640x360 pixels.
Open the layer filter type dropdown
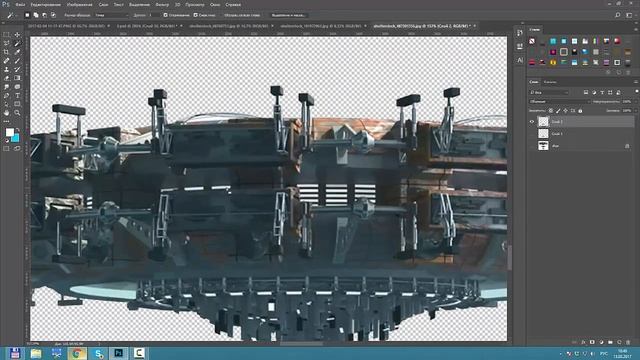pyautogui.click(x=549, y=93)
